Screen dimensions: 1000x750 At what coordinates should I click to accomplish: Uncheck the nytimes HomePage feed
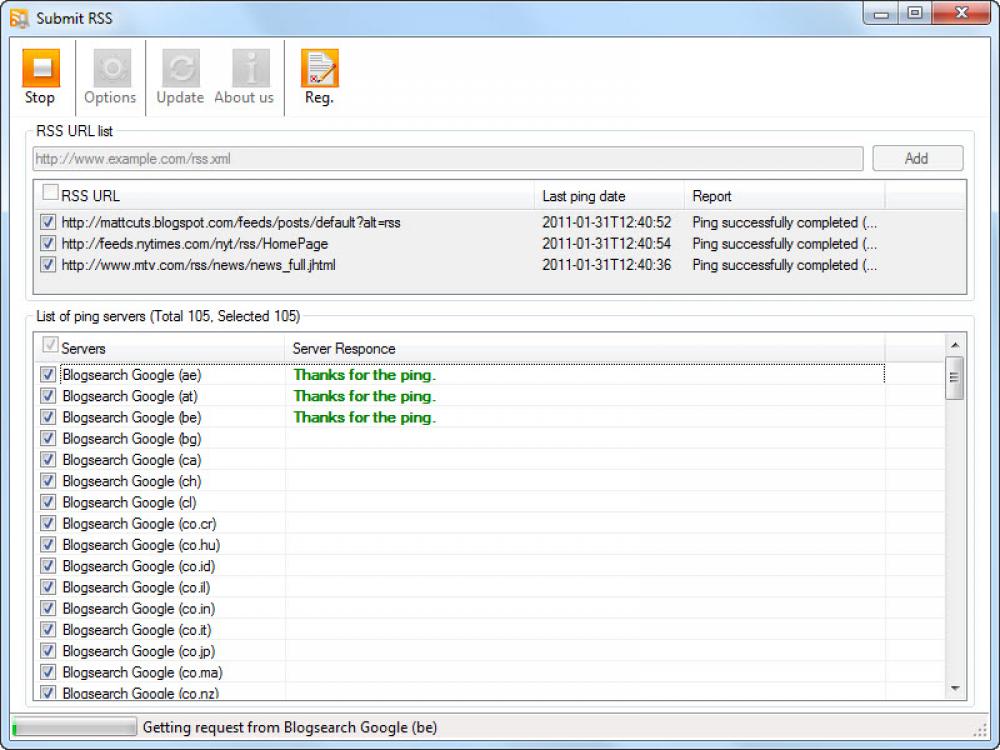(x=49, y=243)
